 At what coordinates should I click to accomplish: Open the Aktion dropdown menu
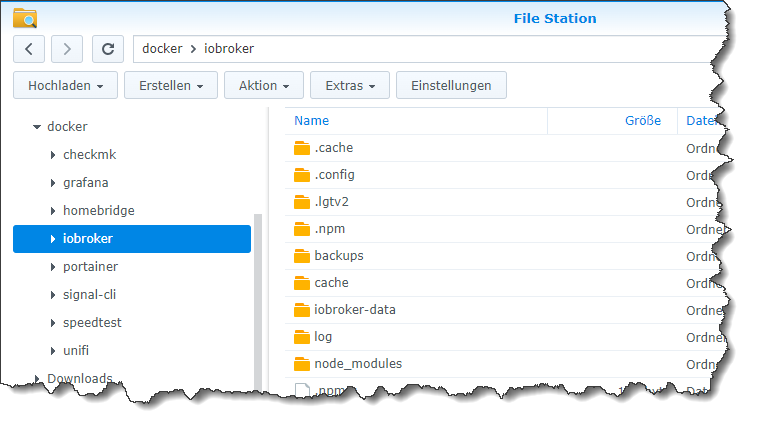(264, 86)
